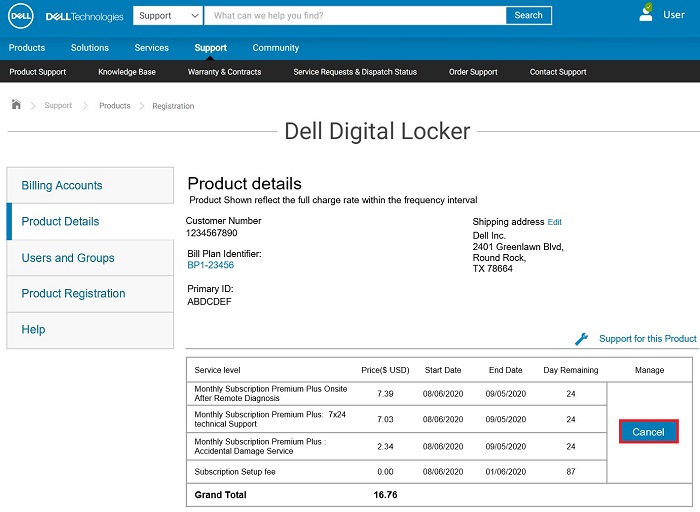The height and width of the screenshot is (512, 700).
Task: Open Knowledge Base submenu item
Action: [x=127, y=72]
